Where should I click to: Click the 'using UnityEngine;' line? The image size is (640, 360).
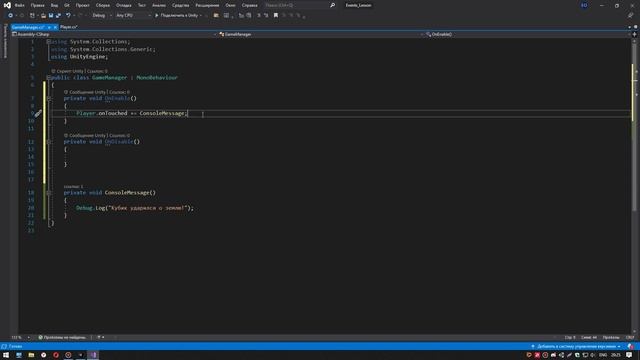[79, 57]
